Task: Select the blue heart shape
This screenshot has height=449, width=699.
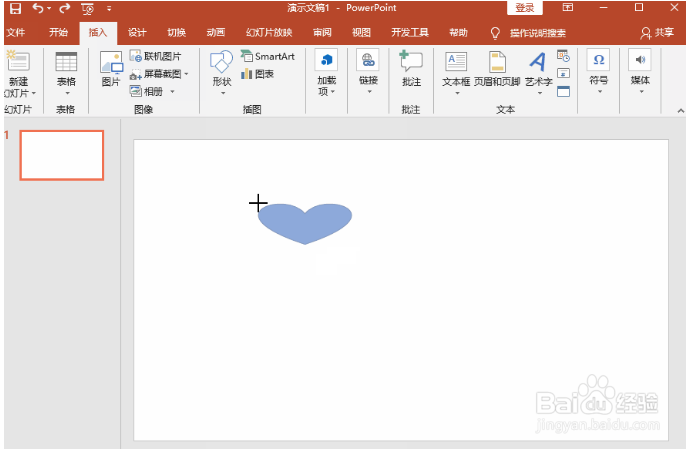Action: pos(305,224)
